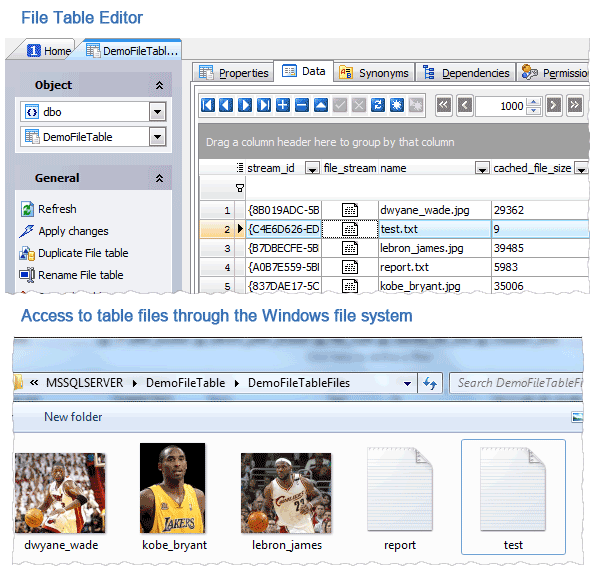Select the kobe_bryant image thumbnail

point(173,489)
